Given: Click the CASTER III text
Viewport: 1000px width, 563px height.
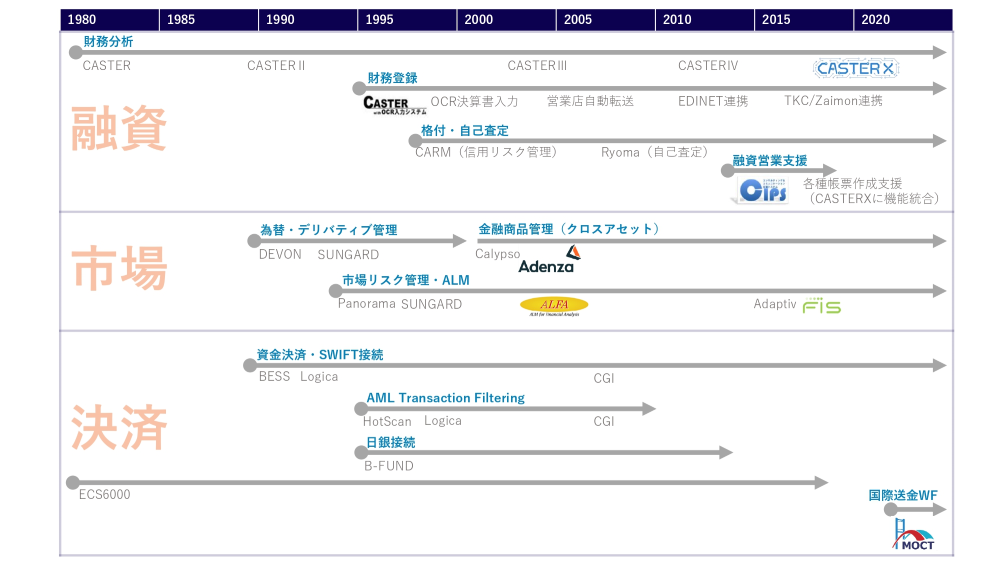Looking at the screenshot, I should point(537,66).
